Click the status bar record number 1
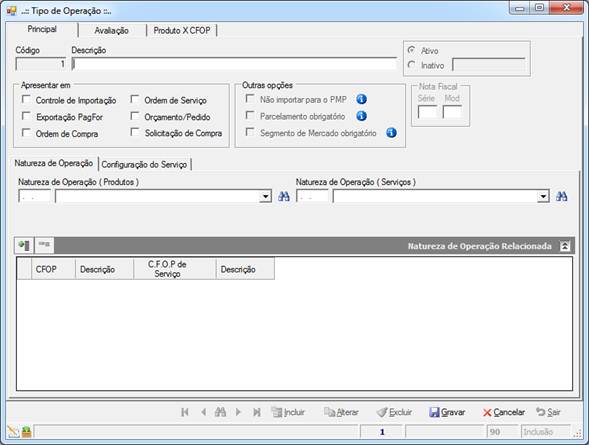The image size is (589, 445). [x=382, y=432]
